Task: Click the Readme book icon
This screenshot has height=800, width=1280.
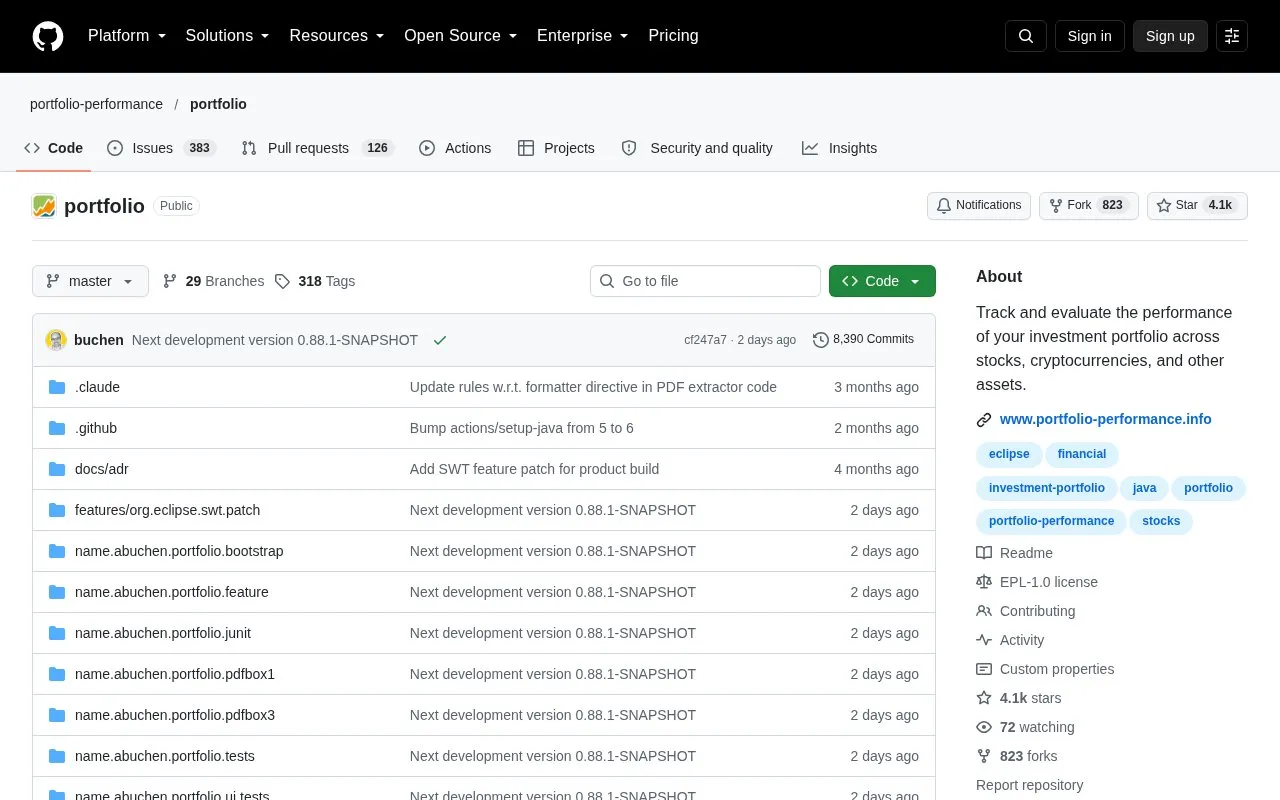Action: pyautogui.click(x=984, y=553)
